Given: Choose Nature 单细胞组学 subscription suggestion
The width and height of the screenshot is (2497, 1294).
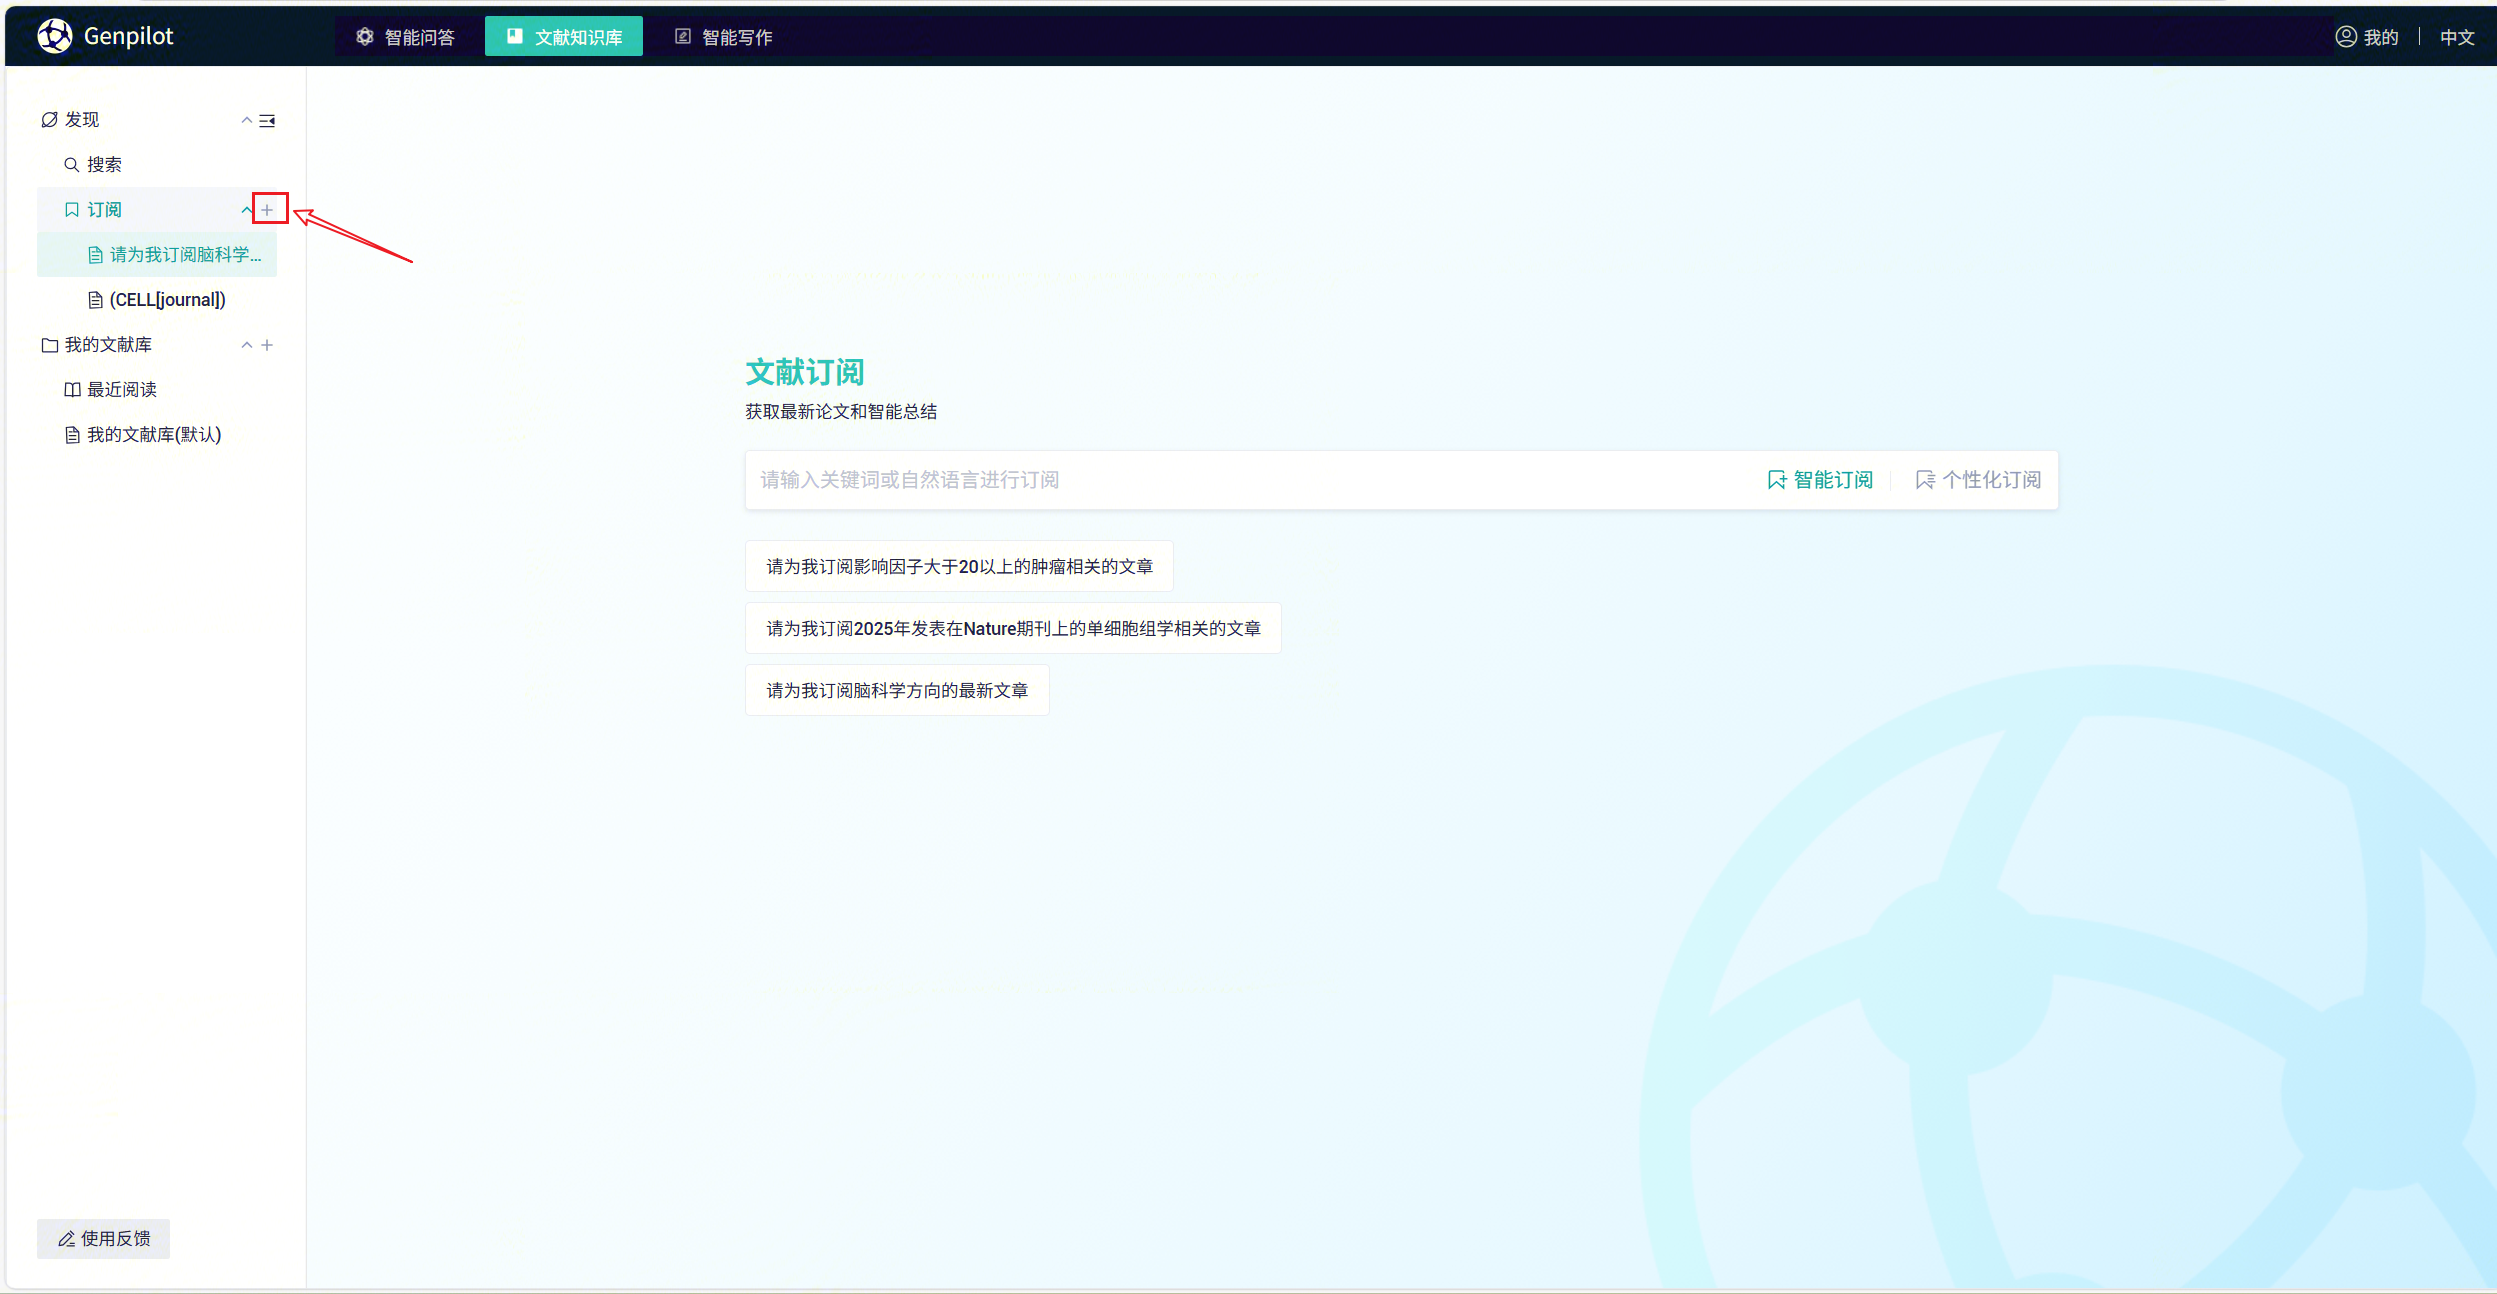Looking at the screenshot, I should (1012, 628).
